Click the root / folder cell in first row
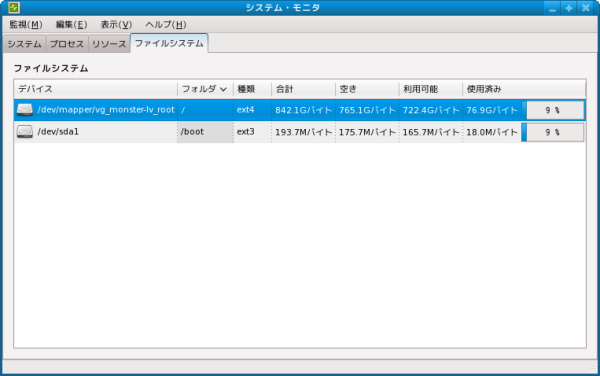 tap(205, 110)
